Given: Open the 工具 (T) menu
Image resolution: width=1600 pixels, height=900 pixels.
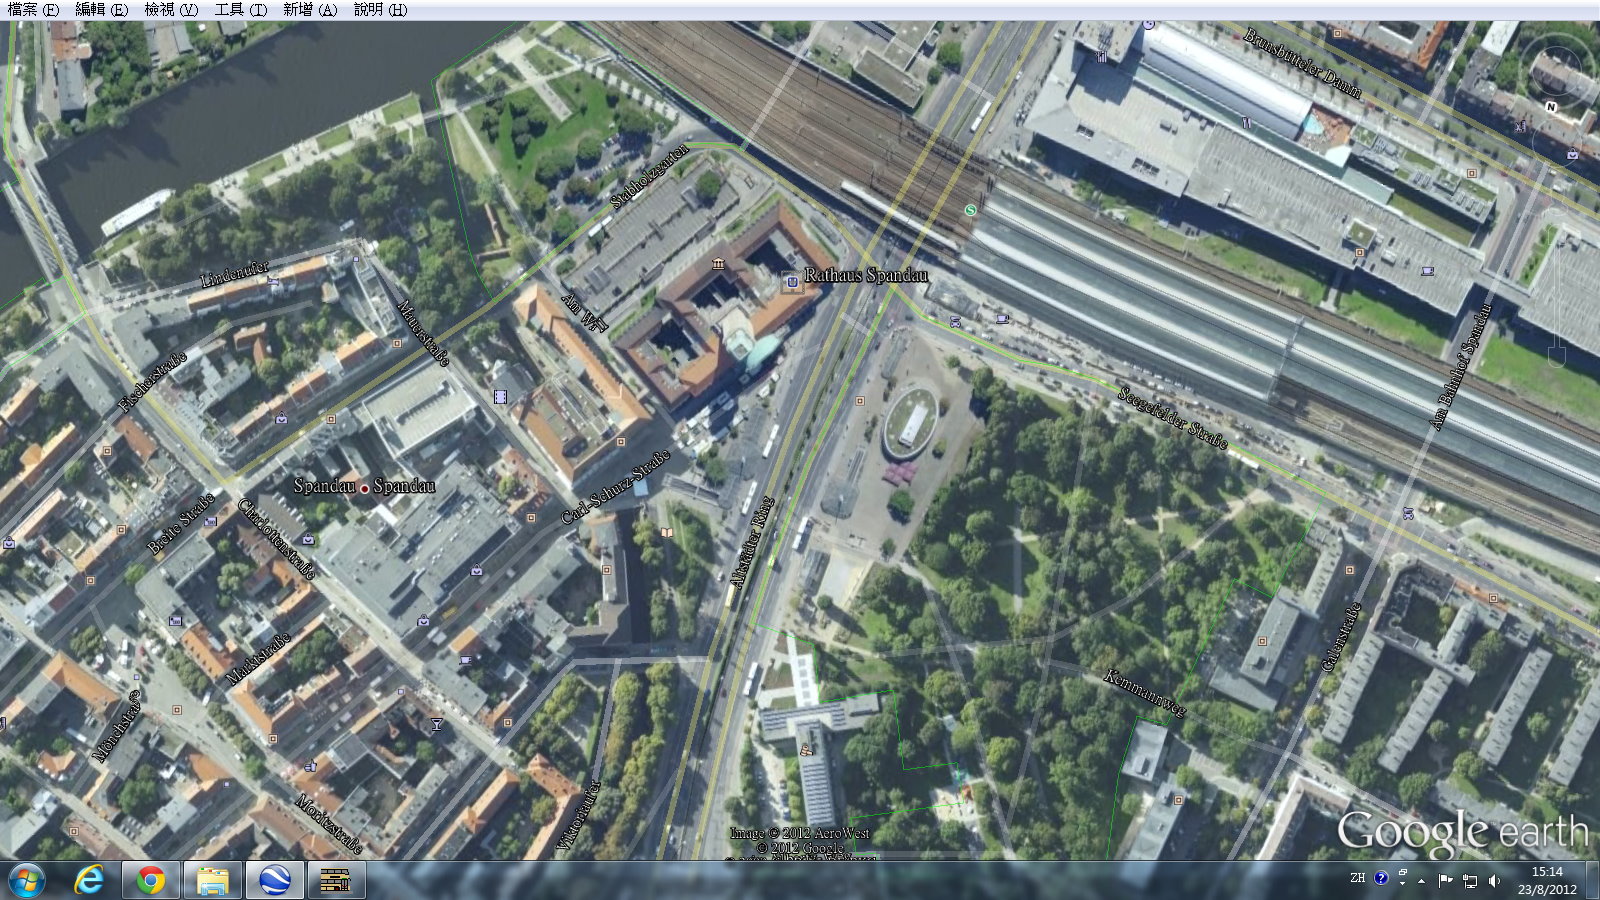Looking at the screenshot, I should 241,9.
